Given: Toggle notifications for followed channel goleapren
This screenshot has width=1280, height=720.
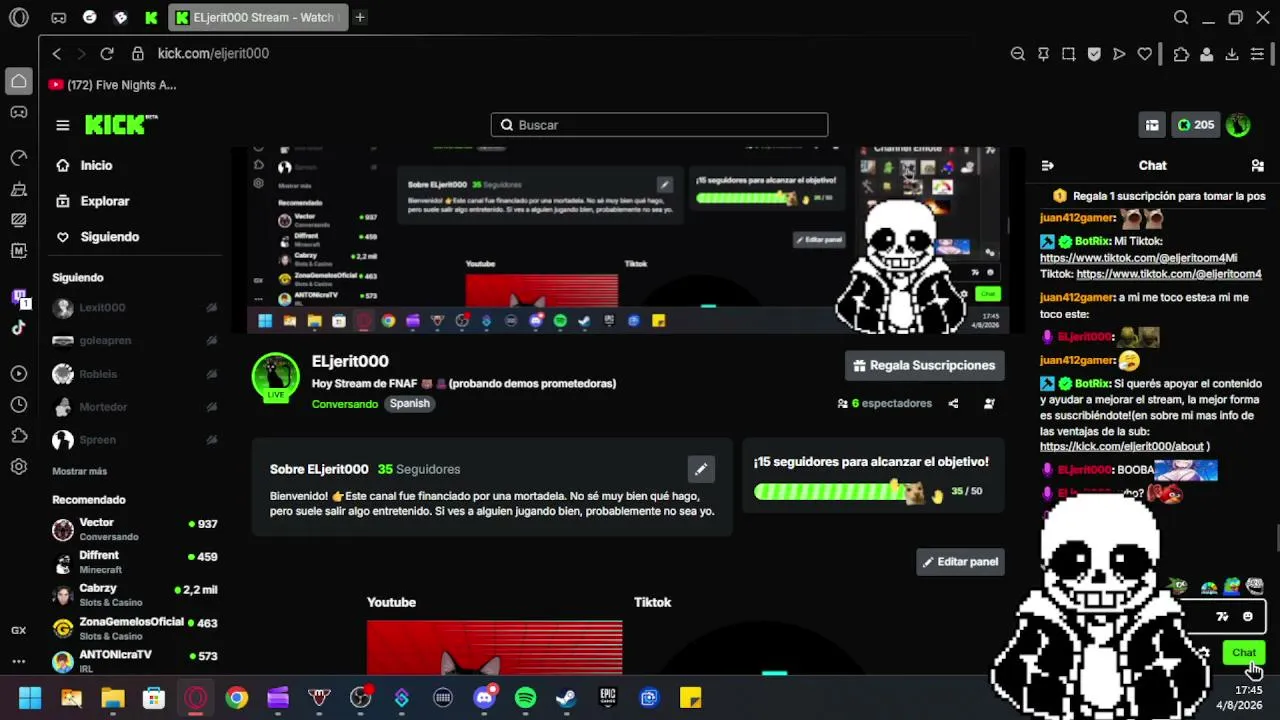Looking at the screenshot, I should coord(211,341).
